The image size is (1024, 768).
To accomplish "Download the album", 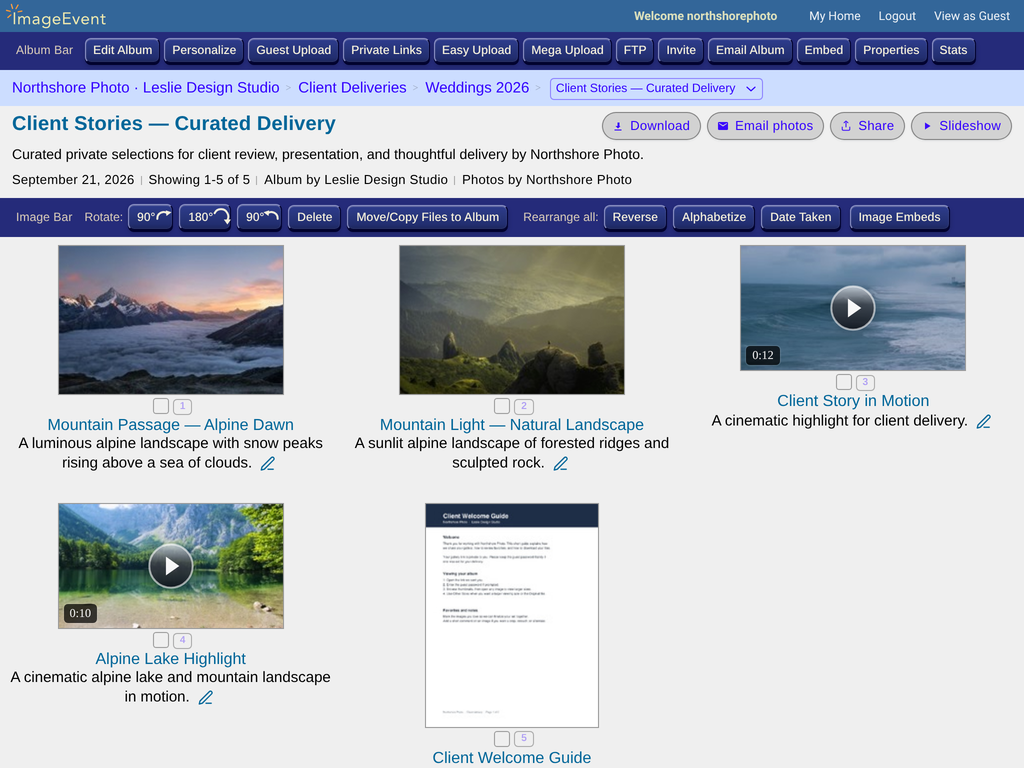I will click(x=651, y=126).
